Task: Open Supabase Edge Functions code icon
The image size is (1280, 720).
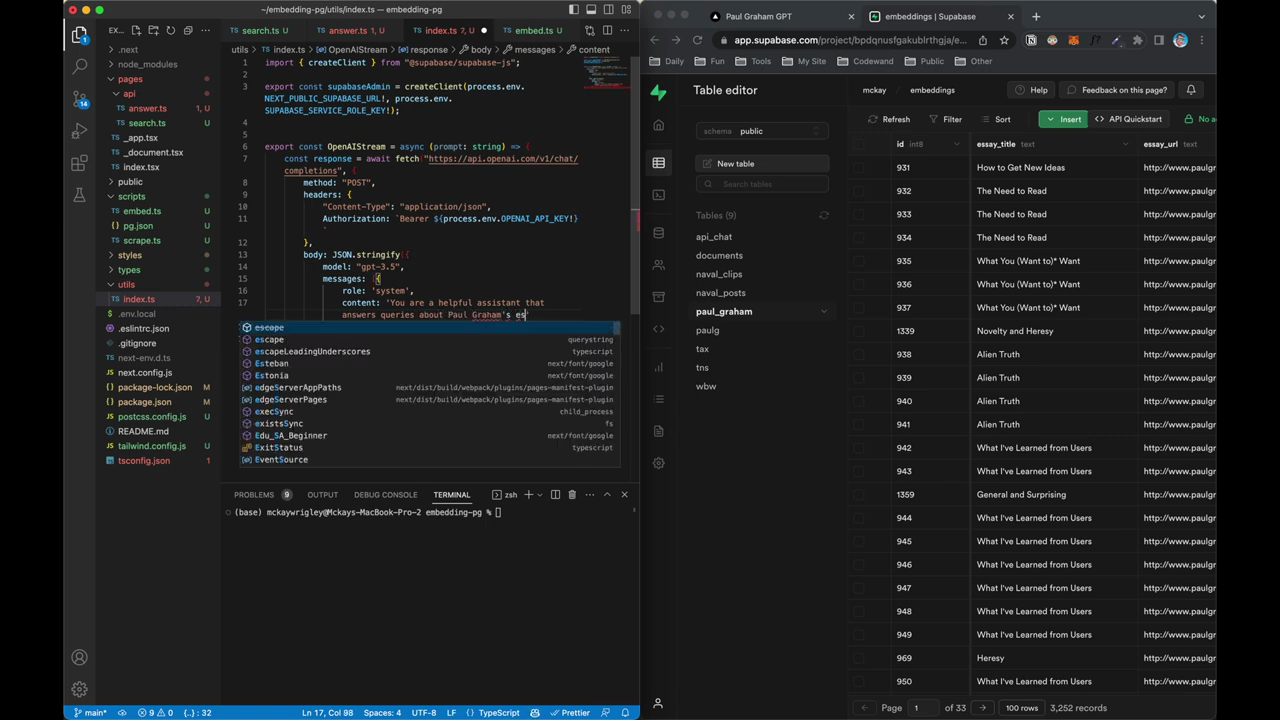Action: tap(658, 329)
